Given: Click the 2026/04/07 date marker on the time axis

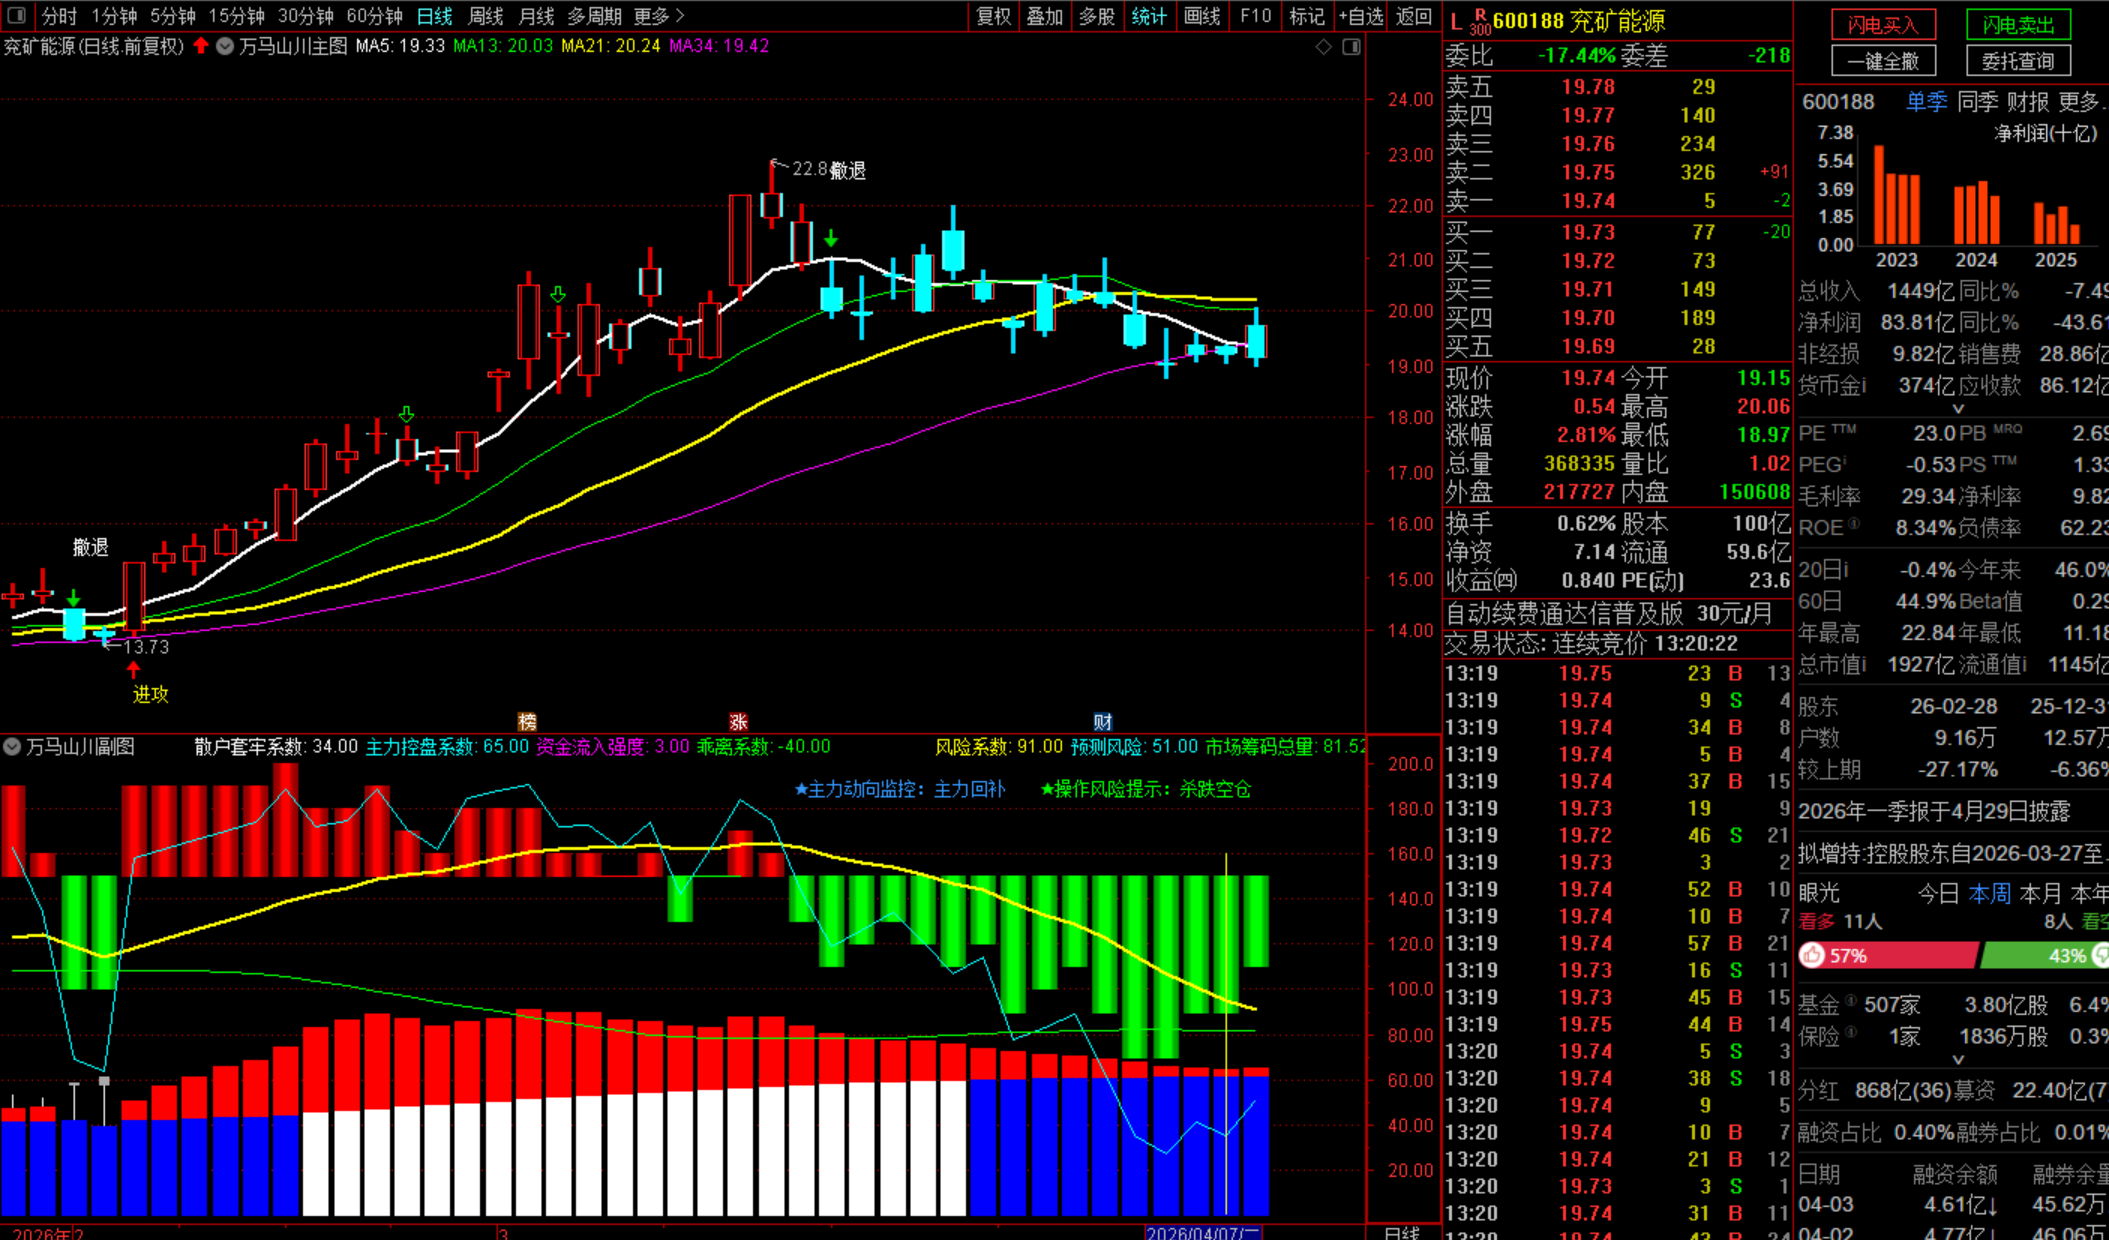Looking at the screenshot, I should coord(1203,1232).
